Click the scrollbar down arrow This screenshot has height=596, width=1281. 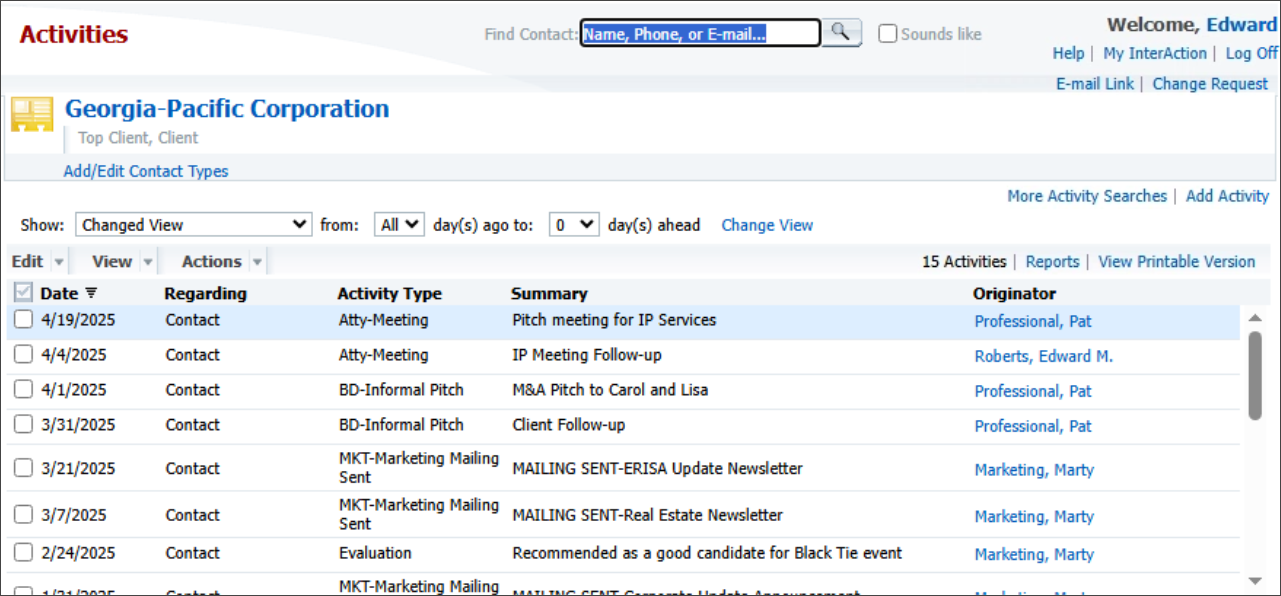click(1255, 581)
